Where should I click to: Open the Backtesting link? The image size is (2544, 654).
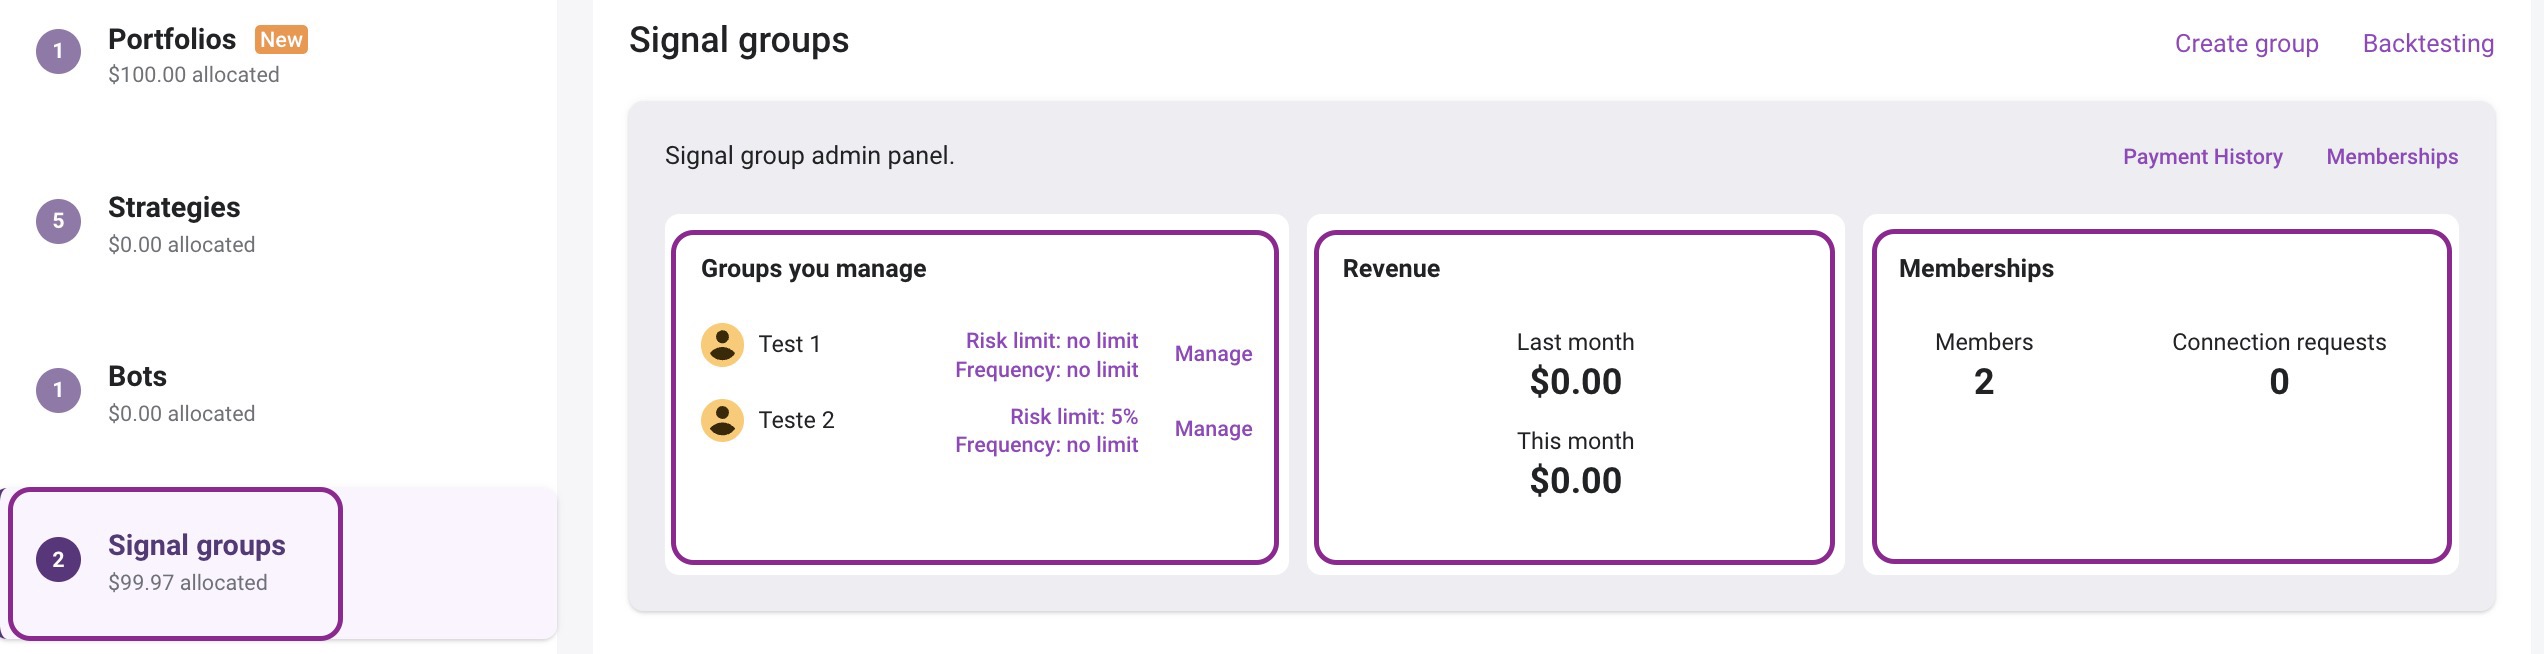coord(2428,44)
